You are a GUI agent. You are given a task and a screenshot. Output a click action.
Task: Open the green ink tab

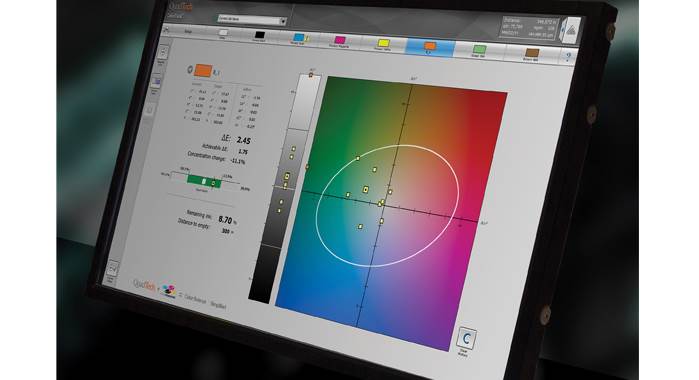[479, 50]
